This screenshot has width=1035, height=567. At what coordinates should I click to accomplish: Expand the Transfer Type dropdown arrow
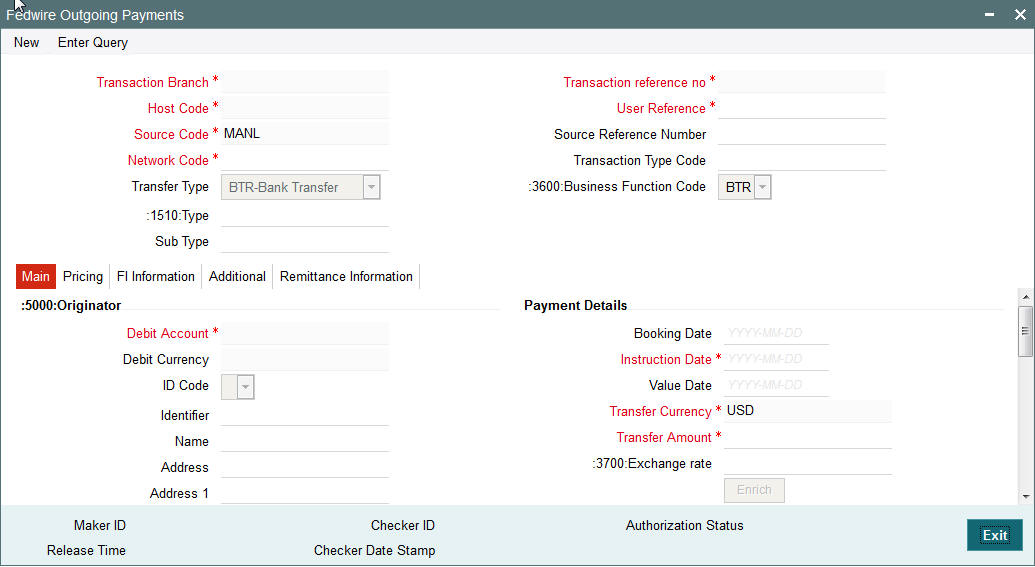(372, 187)
